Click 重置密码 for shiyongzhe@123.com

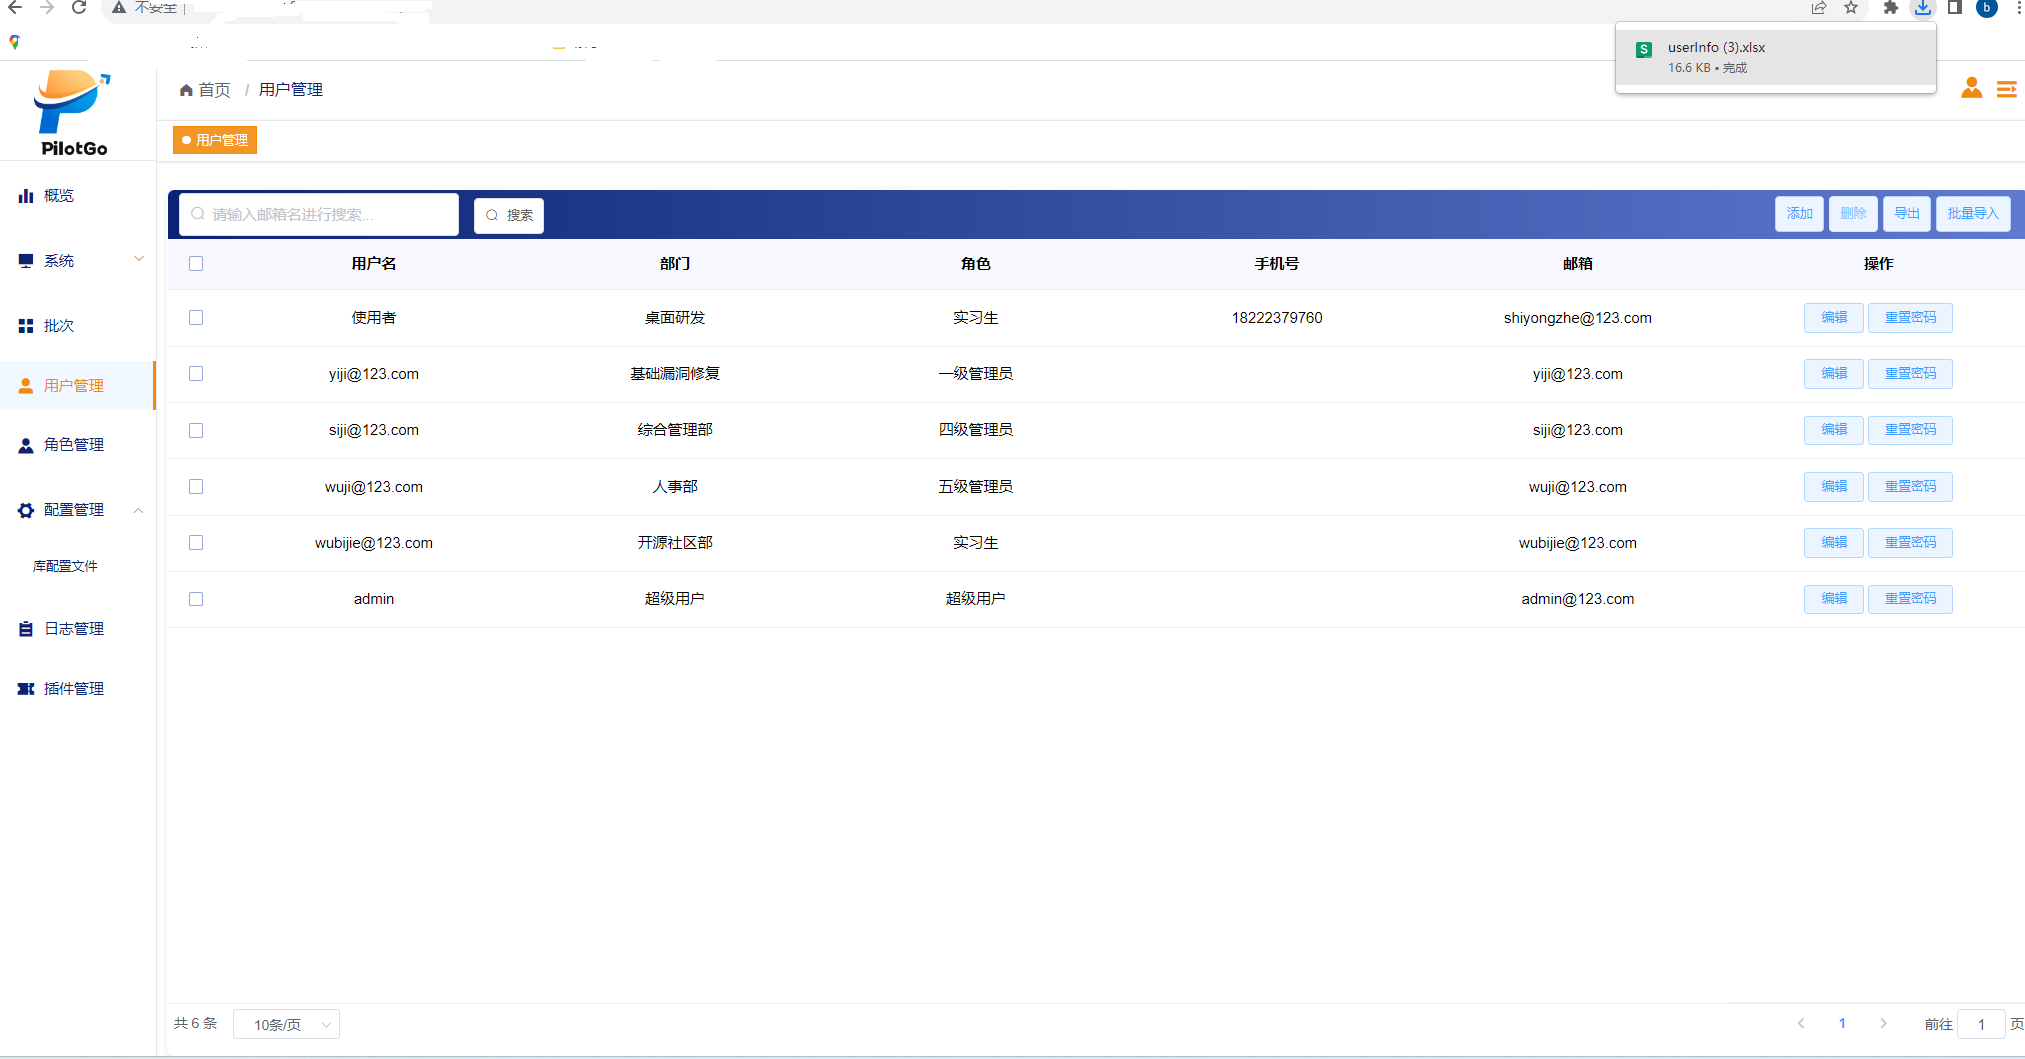point(1910,318)
